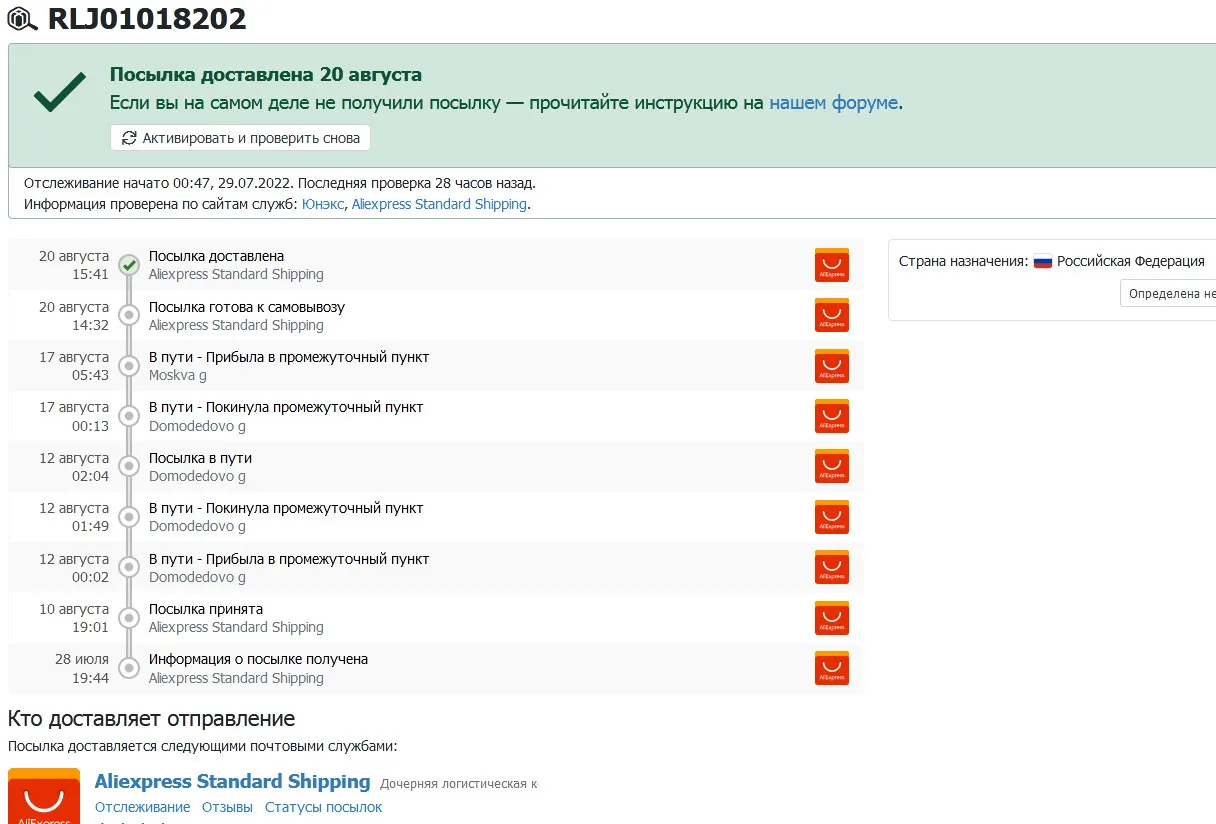Click the header 'Посылка доставлена 20 августа'
Screen dimensions: 1216x824
[x=265, y=75]
